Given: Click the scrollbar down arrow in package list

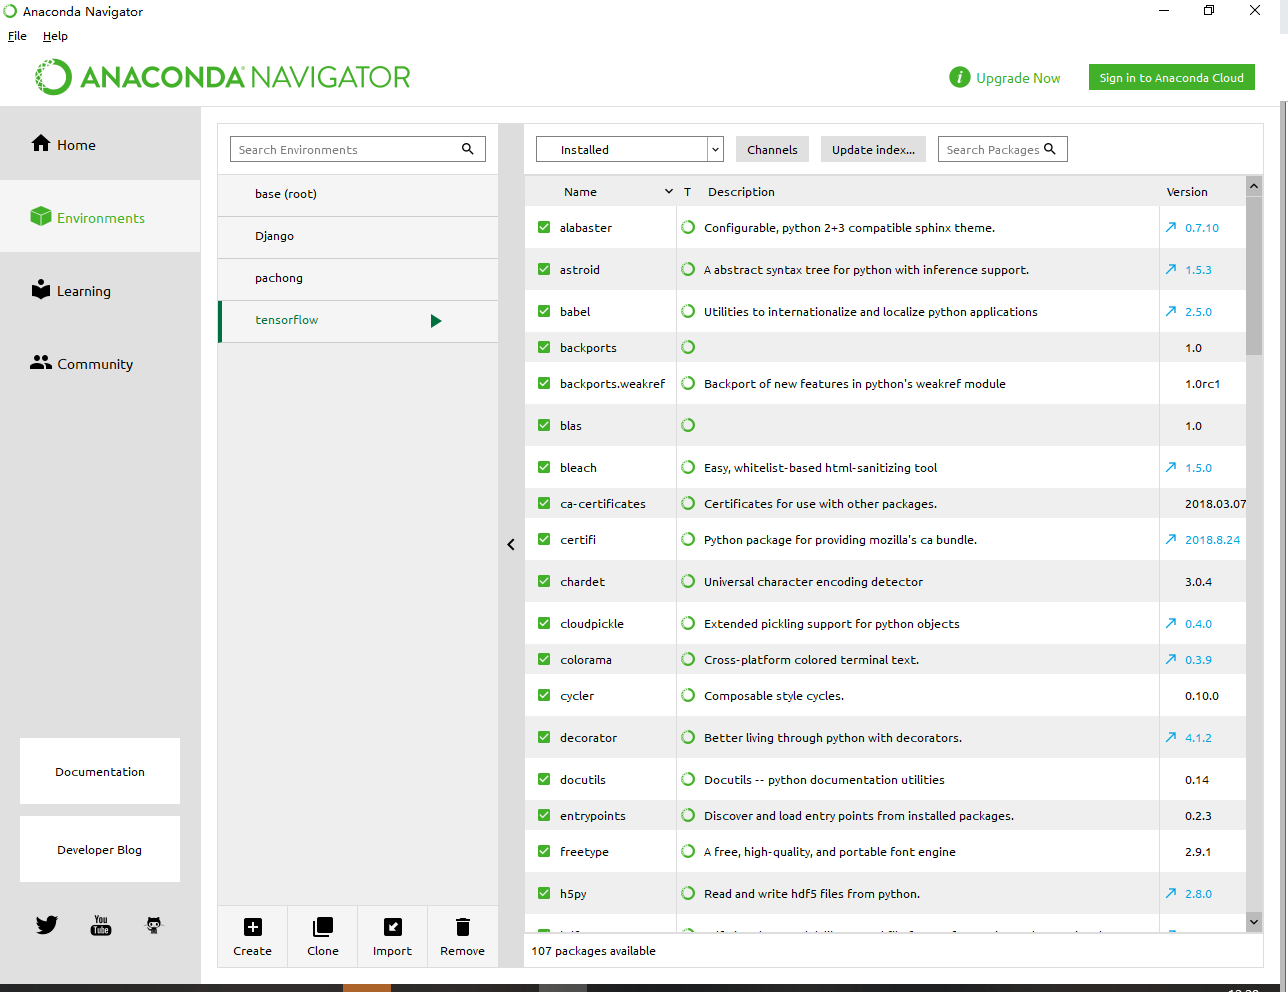Looking at the screenshot, I should click(1254, 922).
